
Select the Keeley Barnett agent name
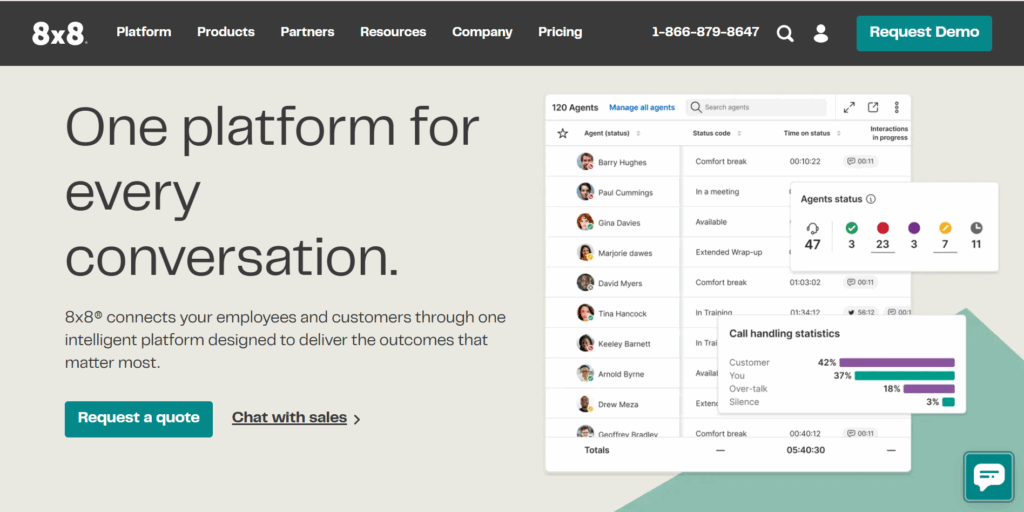click(x=624, y=344)
